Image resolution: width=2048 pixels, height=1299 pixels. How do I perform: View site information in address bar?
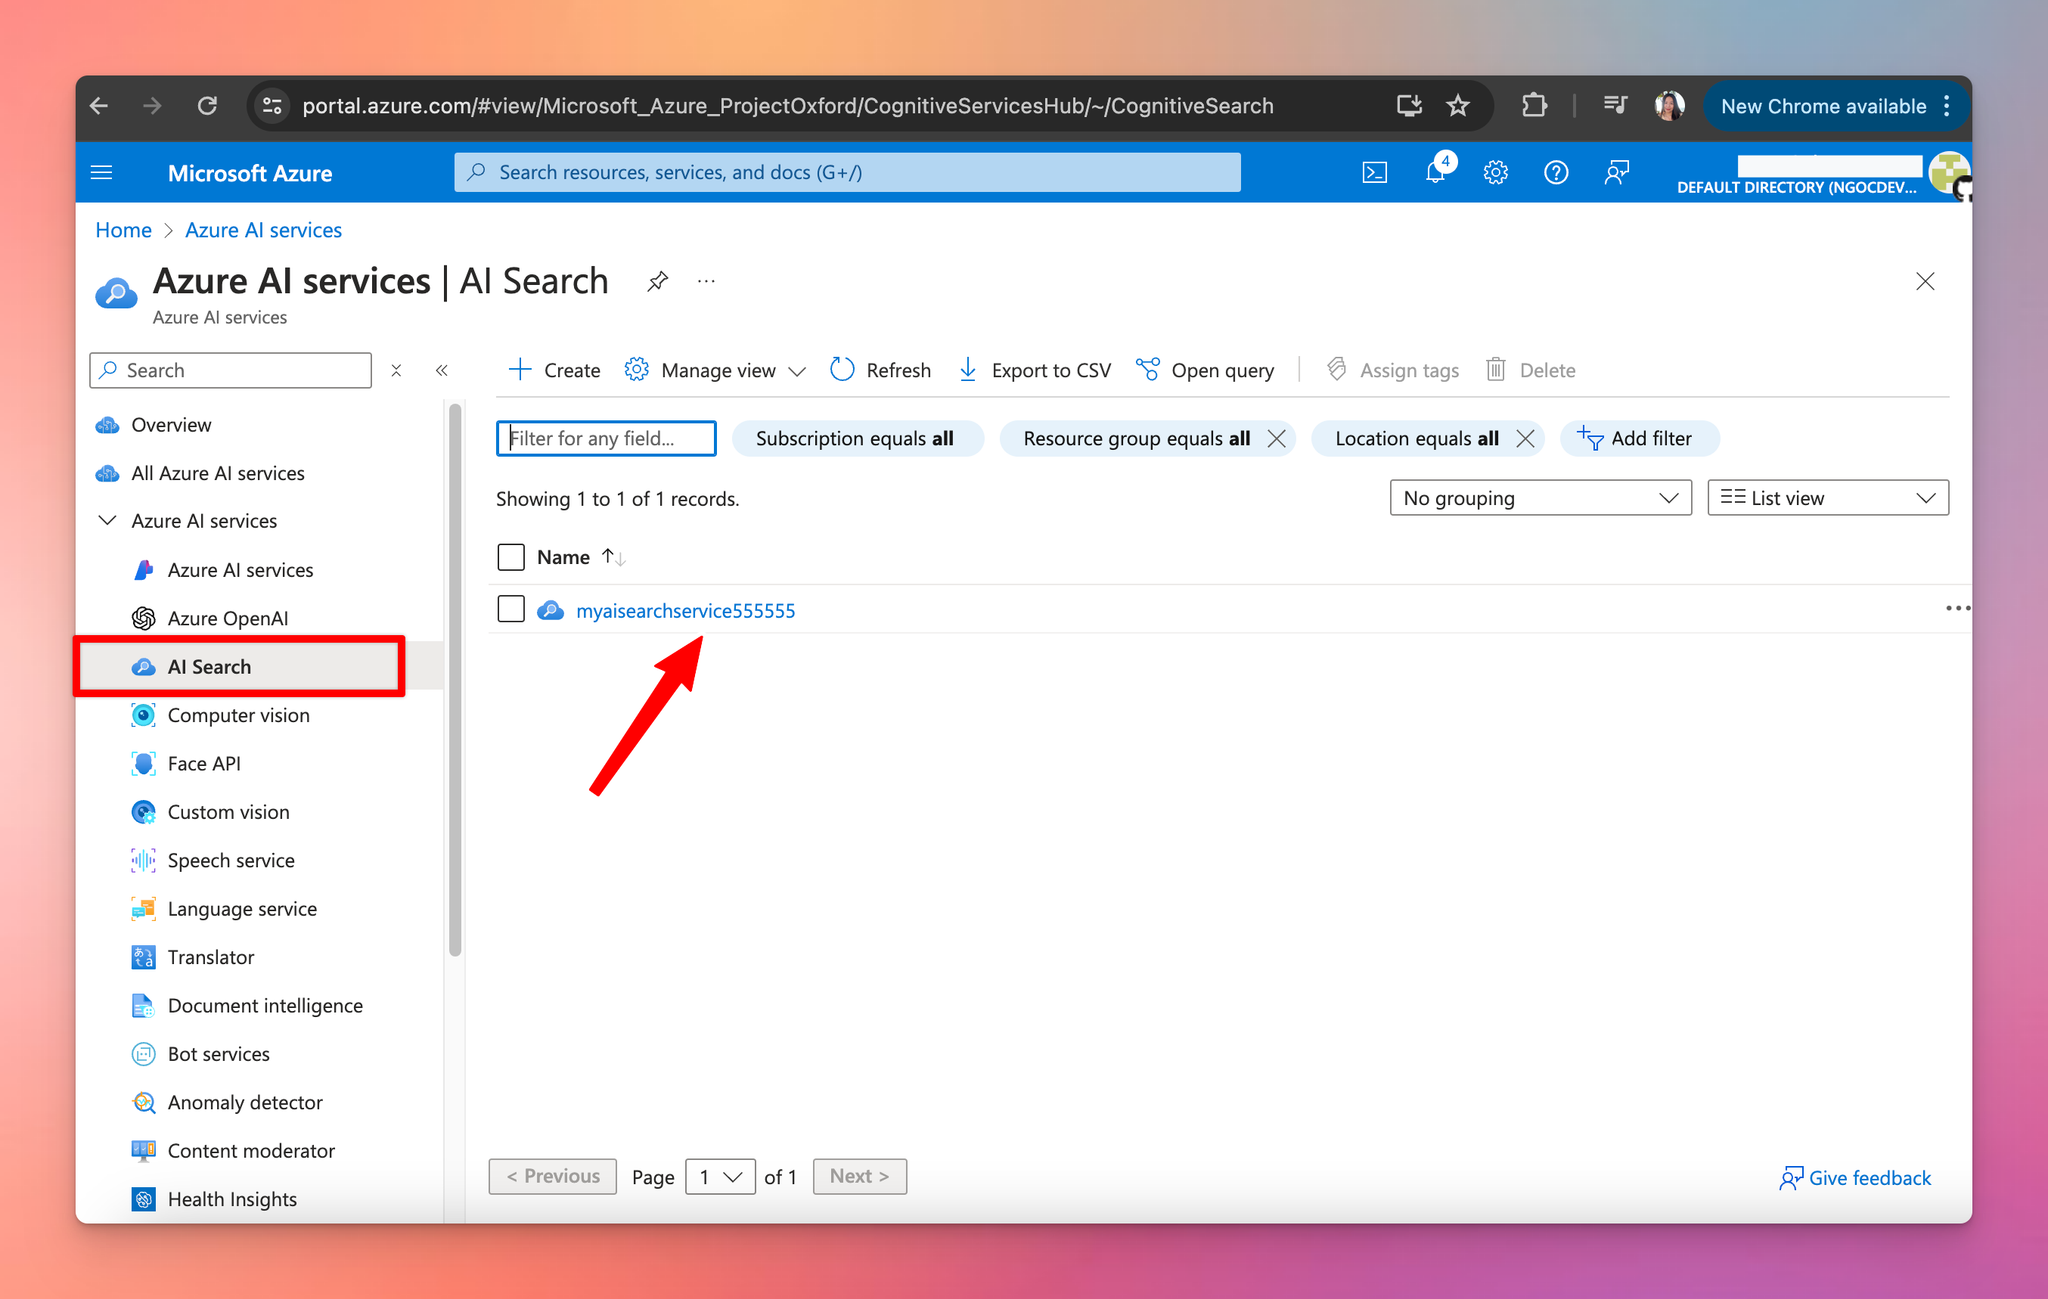[272, 106]
